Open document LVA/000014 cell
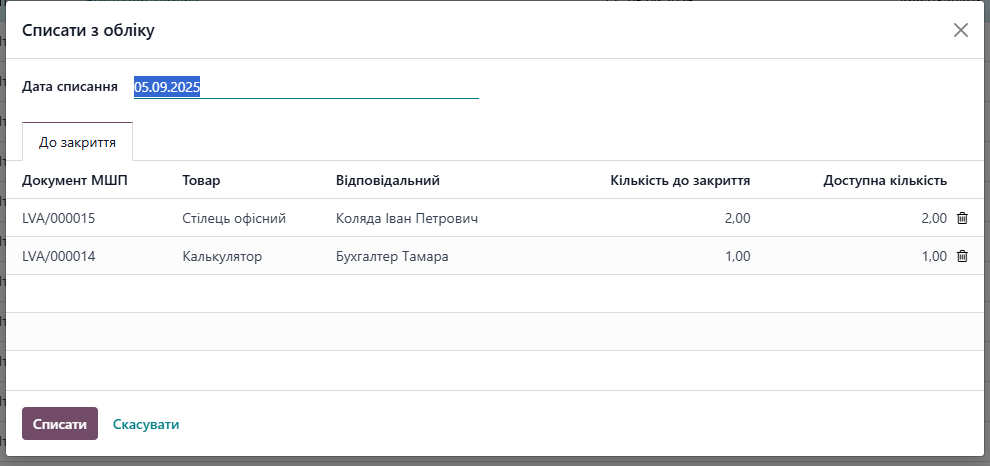 point(58,256)
